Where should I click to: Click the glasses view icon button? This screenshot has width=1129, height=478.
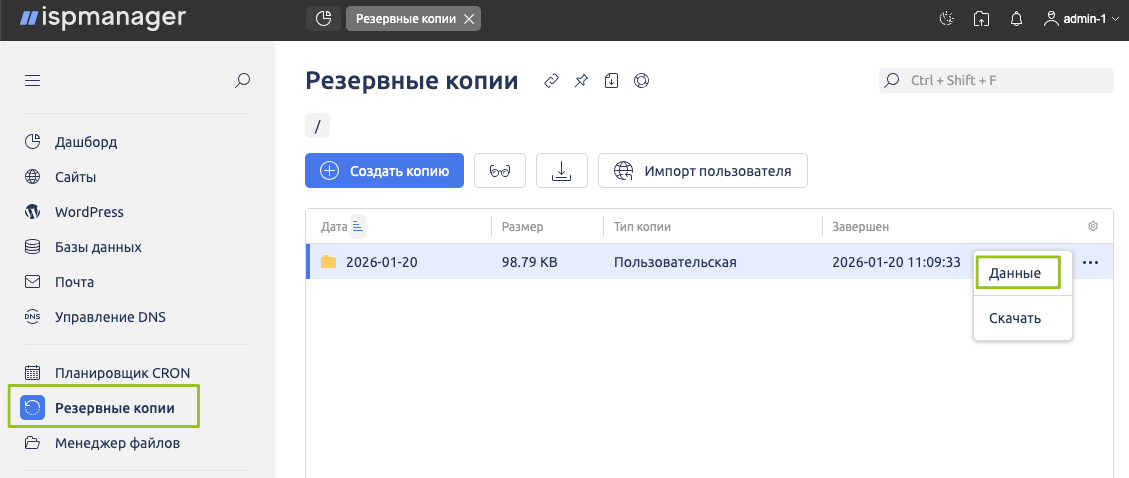click(500, 171)
